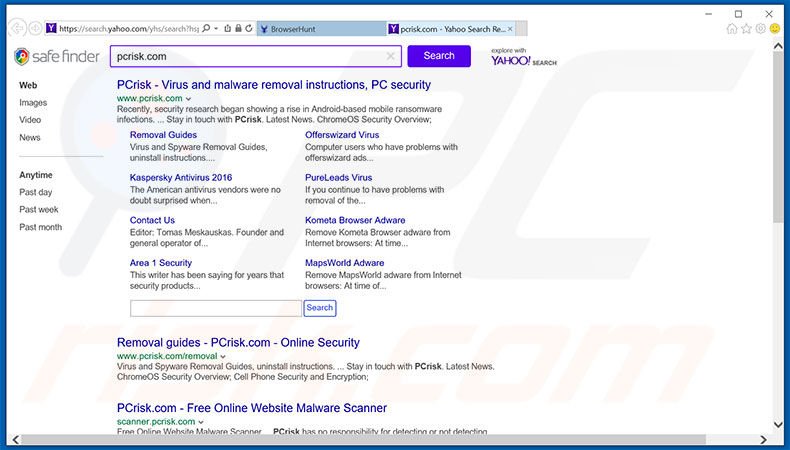This screenshot has height=450, width=790.
Task: Click the browser Forward arrow button
Action: click(x=35, y=29)
